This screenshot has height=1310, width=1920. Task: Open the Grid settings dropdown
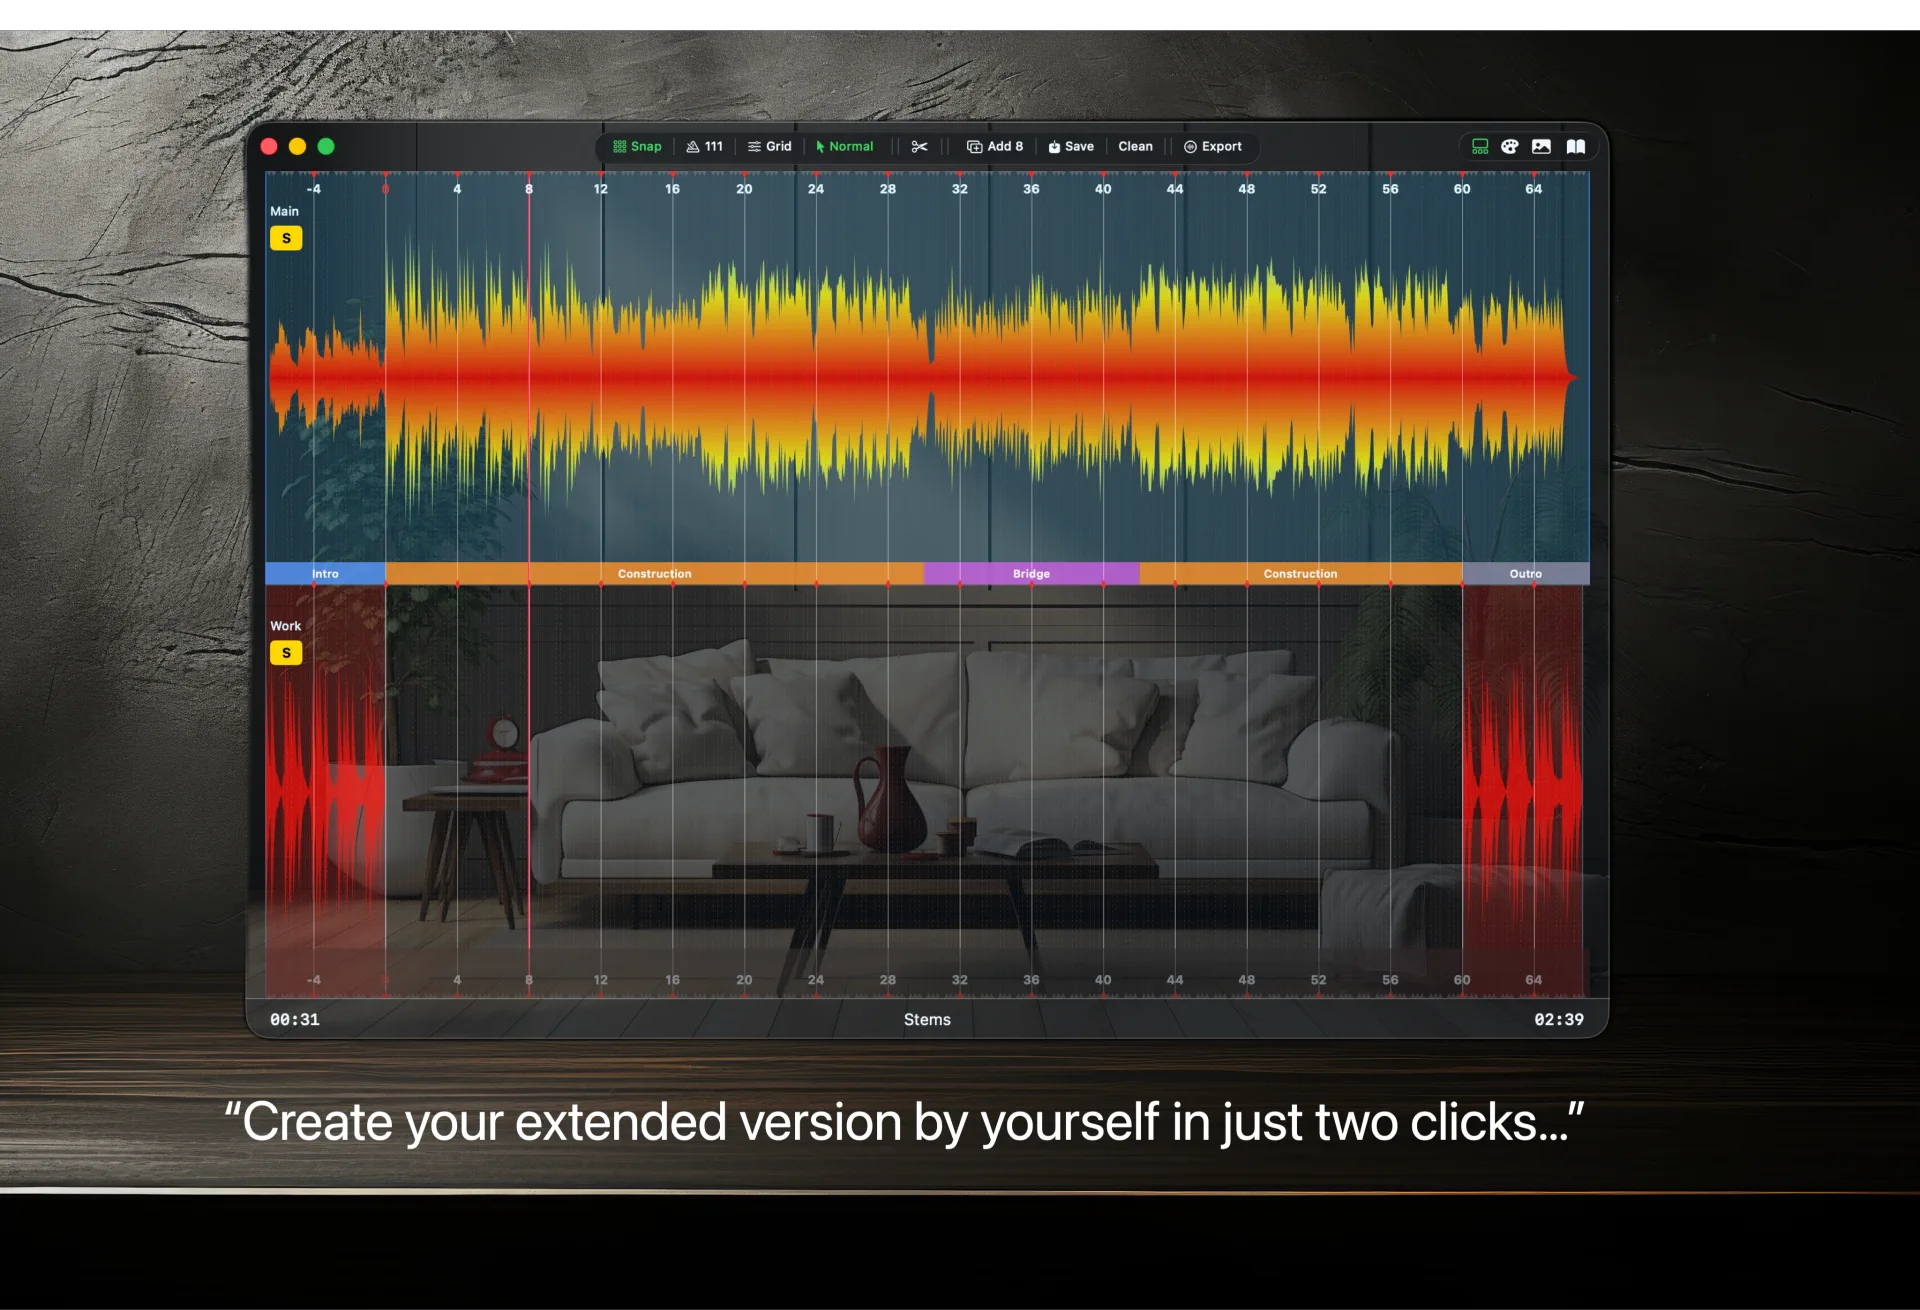point(769,146)
